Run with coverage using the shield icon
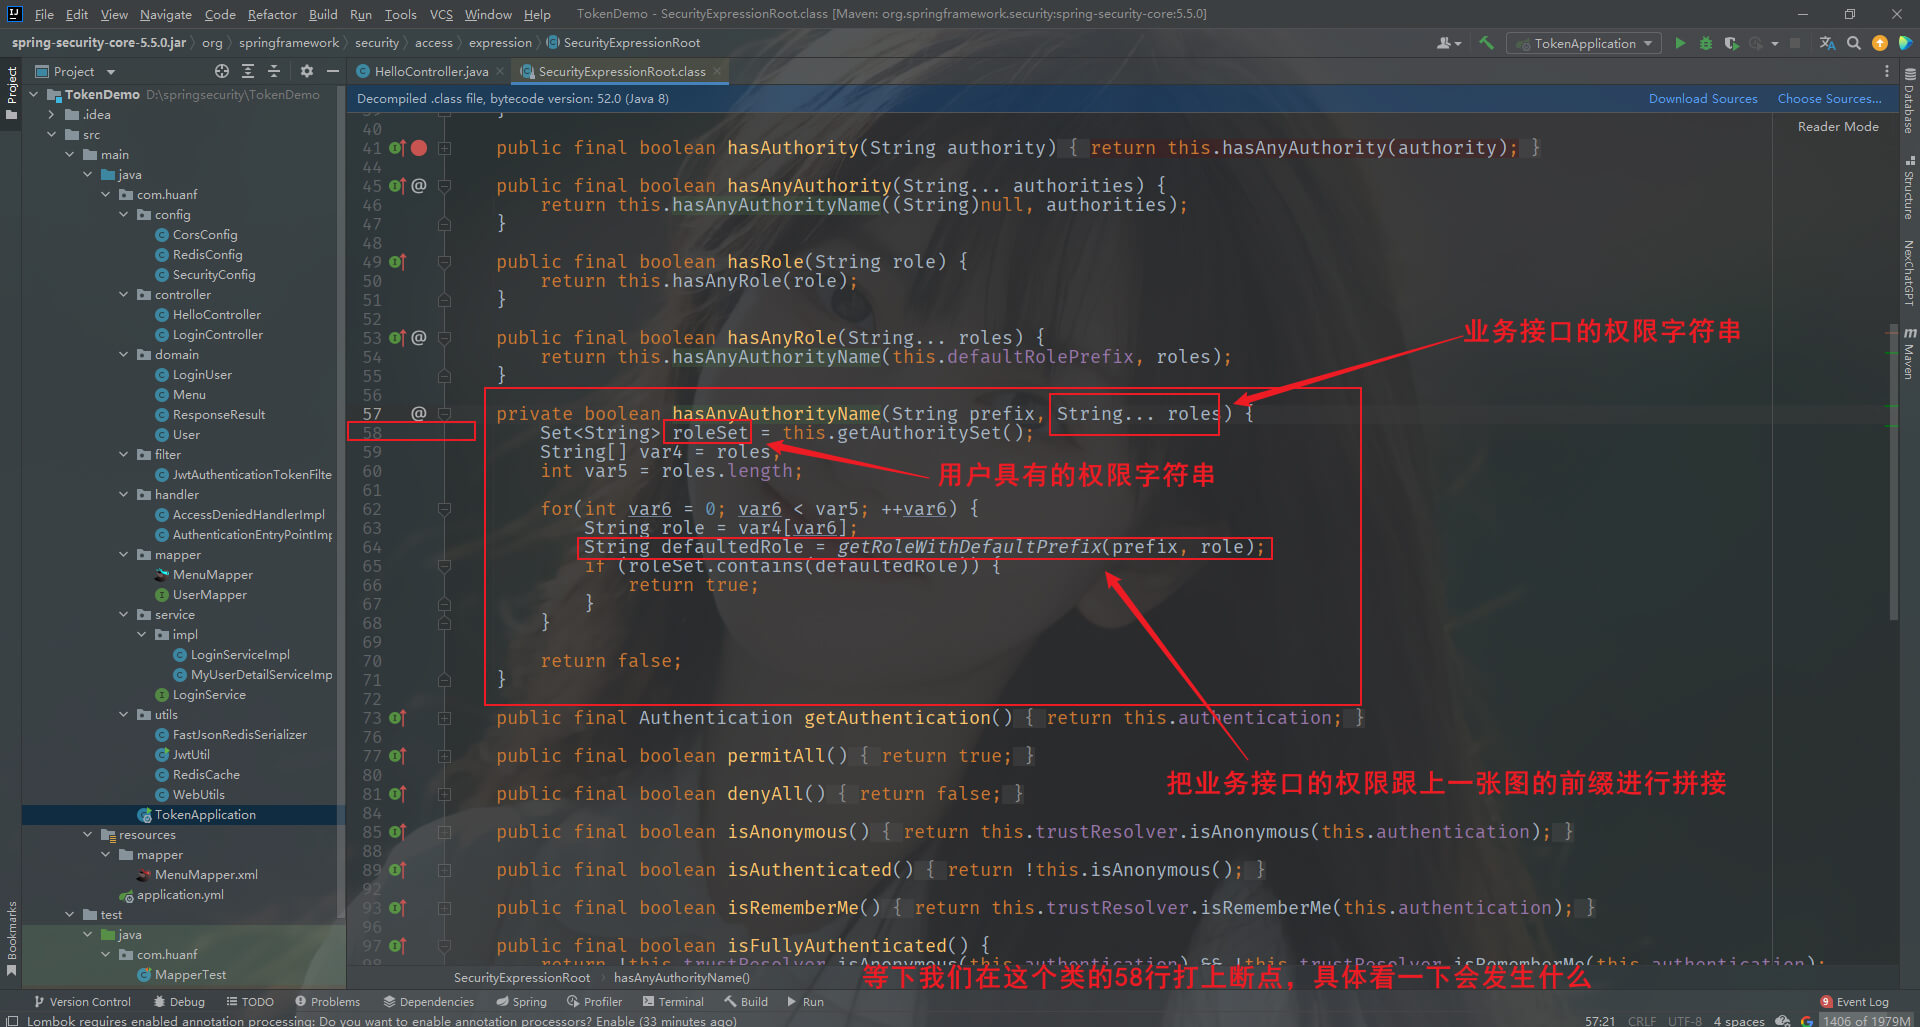Screen dimensions: 1920x1027 click(x=1731, y=43)
